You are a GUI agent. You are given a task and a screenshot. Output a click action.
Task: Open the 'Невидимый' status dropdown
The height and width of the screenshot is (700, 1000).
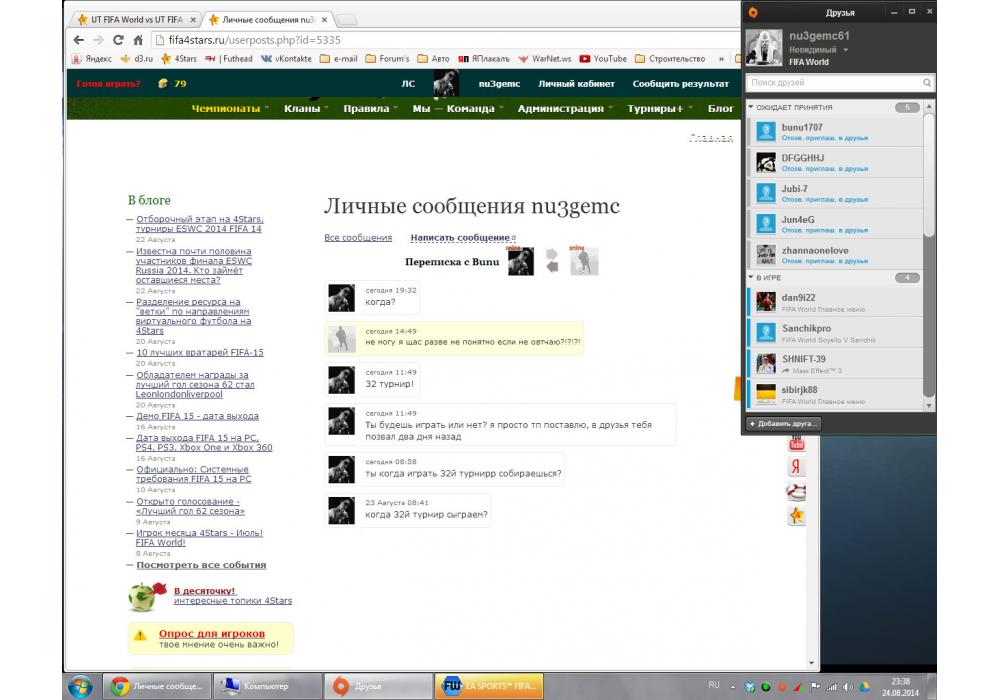845,49
